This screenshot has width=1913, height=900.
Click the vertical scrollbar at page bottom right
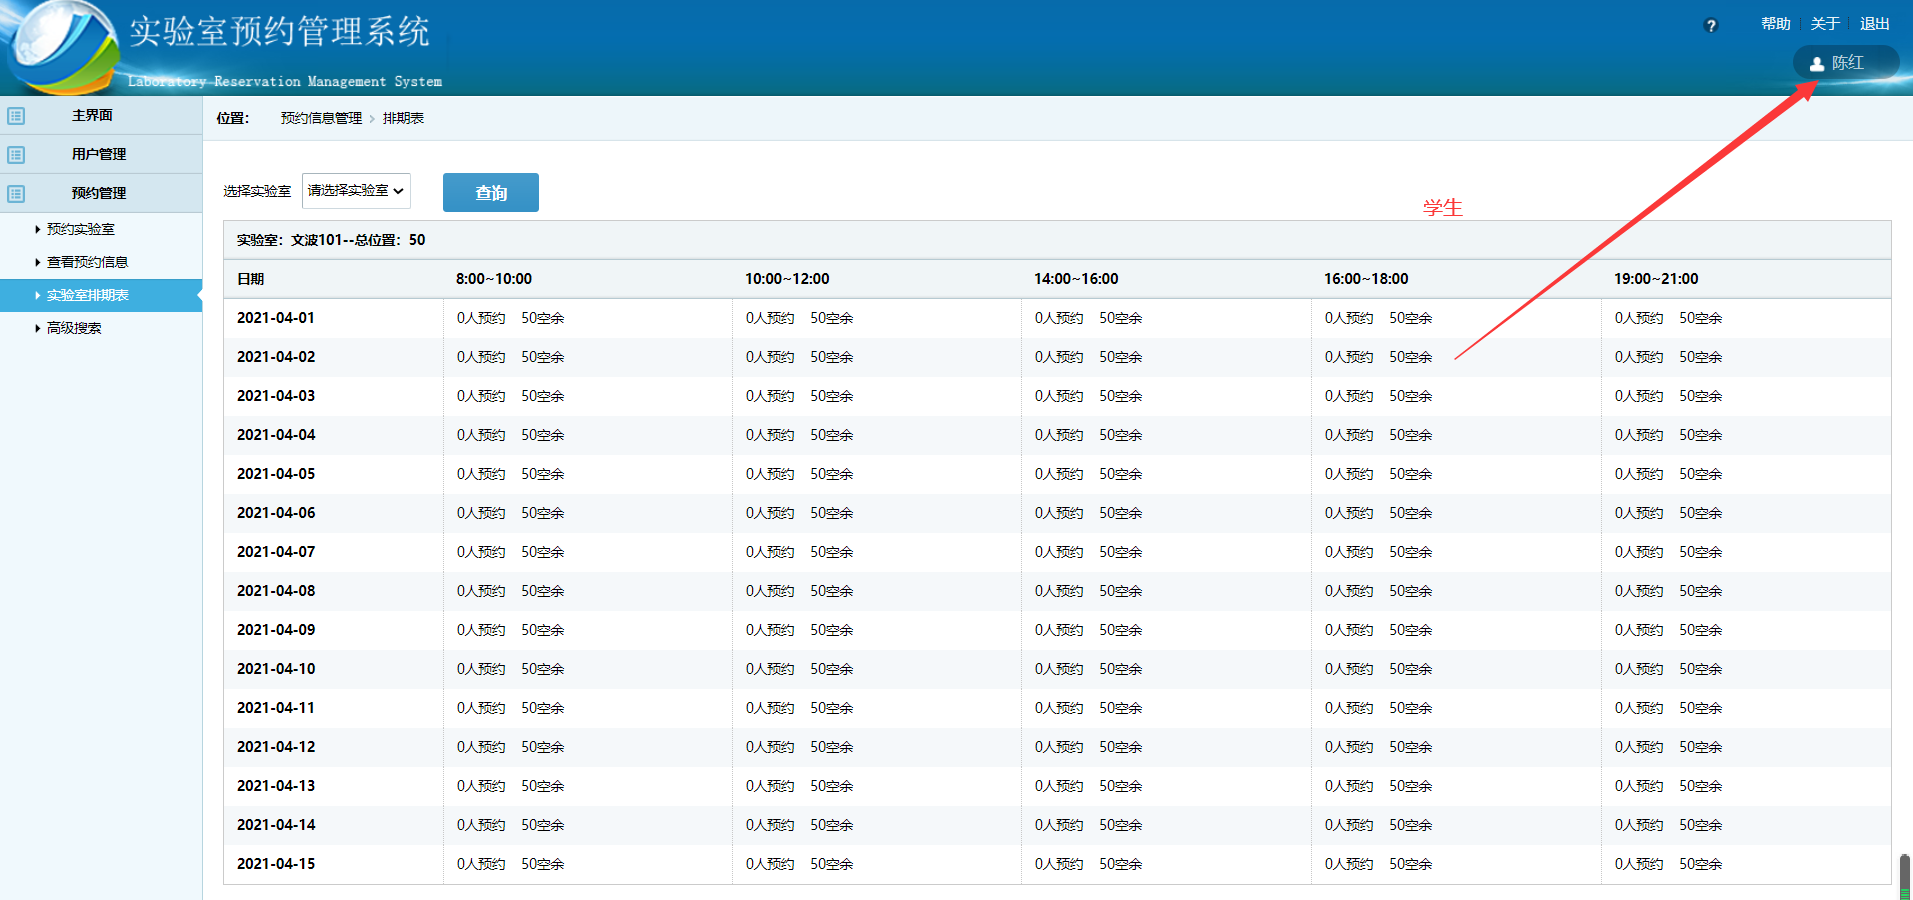1905,877
